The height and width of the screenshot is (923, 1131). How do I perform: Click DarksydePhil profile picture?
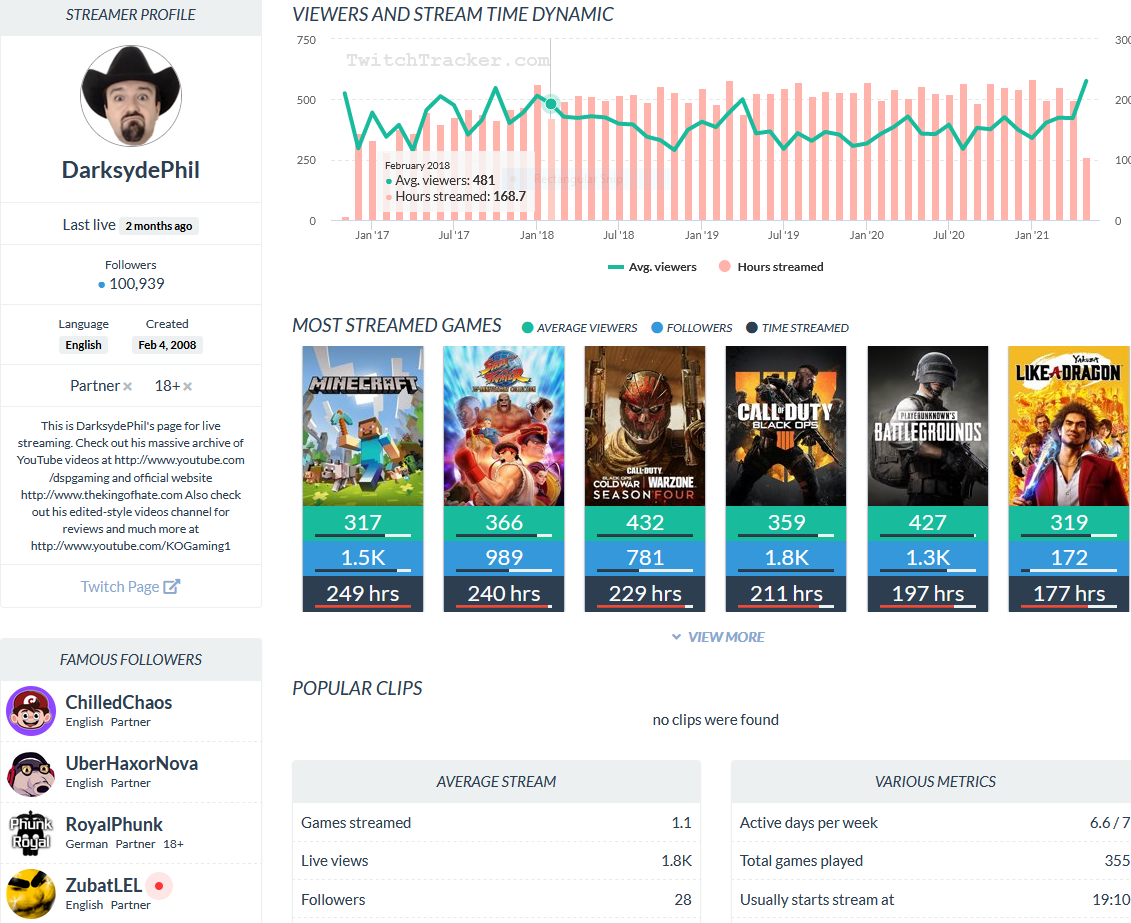[x=131, y=96]
